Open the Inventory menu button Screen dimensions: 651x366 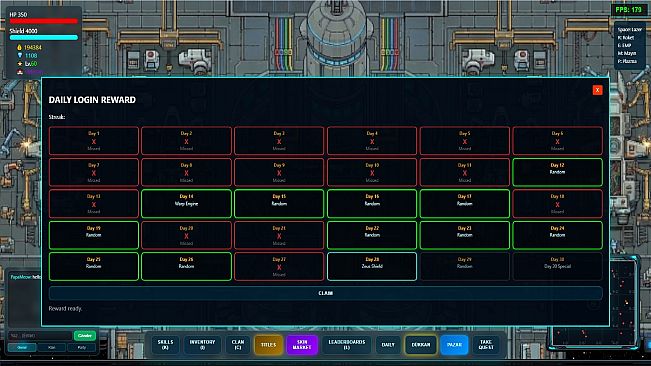202,345
